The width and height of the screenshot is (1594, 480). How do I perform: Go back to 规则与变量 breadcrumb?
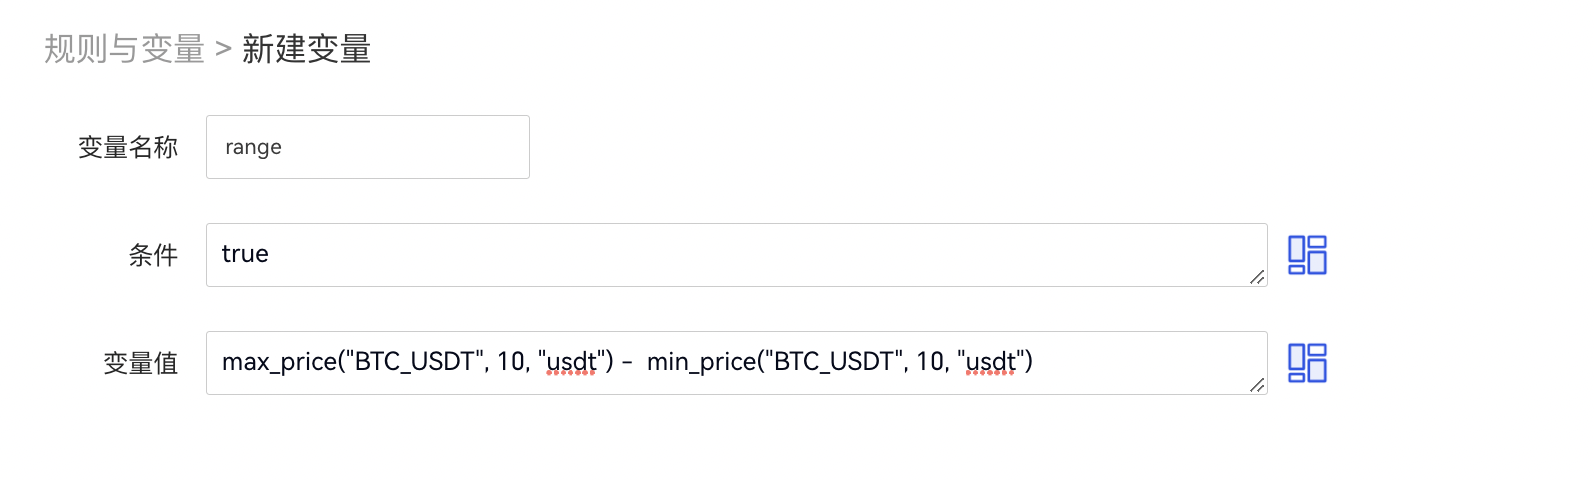pos(124,49)
